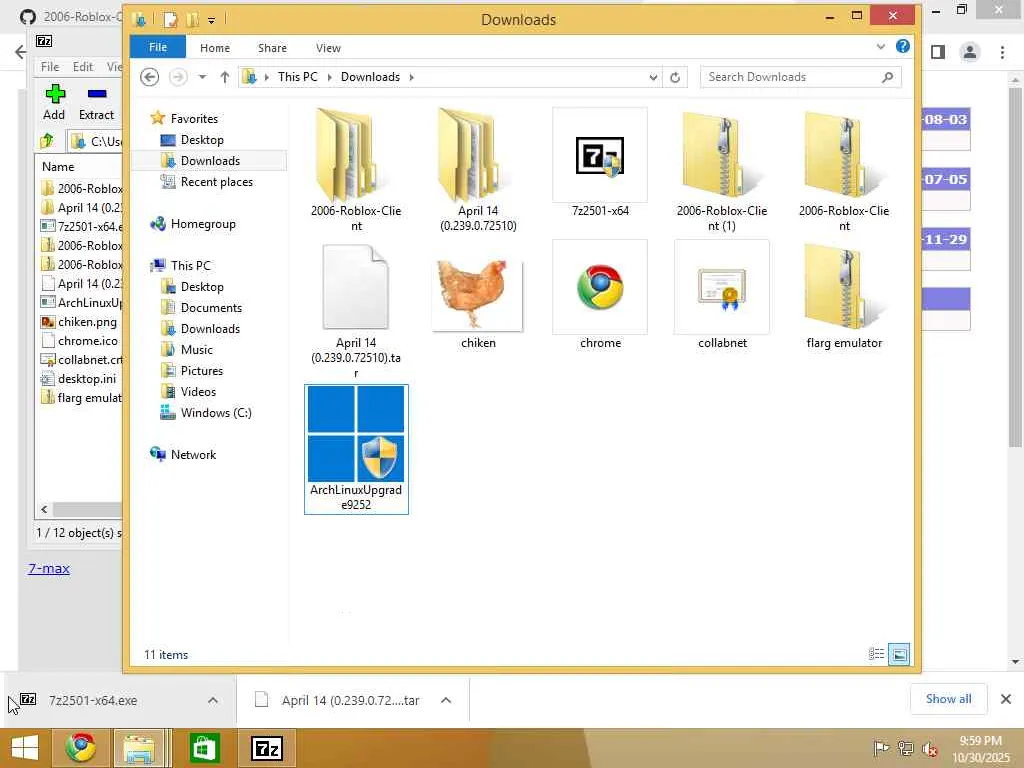Viewport: 1024px width, 768px height.
Task: Expand the Downloads breadcrumb arrow
Action: (x=411, y=77)
